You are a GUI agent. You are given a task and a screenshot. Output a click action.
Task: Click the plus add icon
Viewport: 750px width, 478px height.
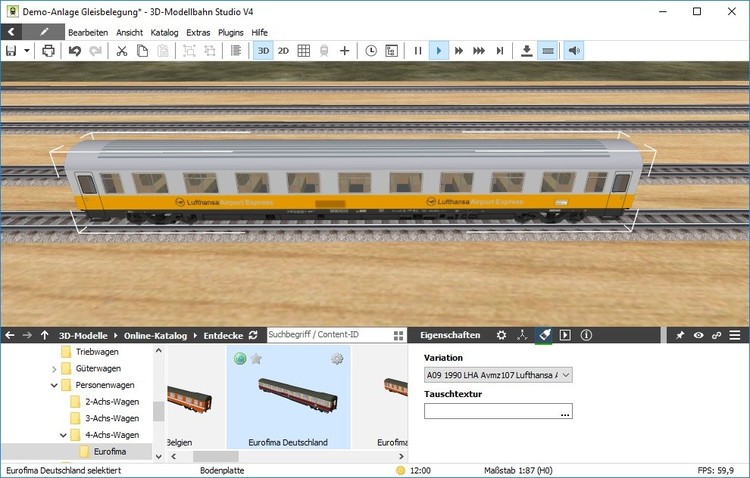point(344,51)
